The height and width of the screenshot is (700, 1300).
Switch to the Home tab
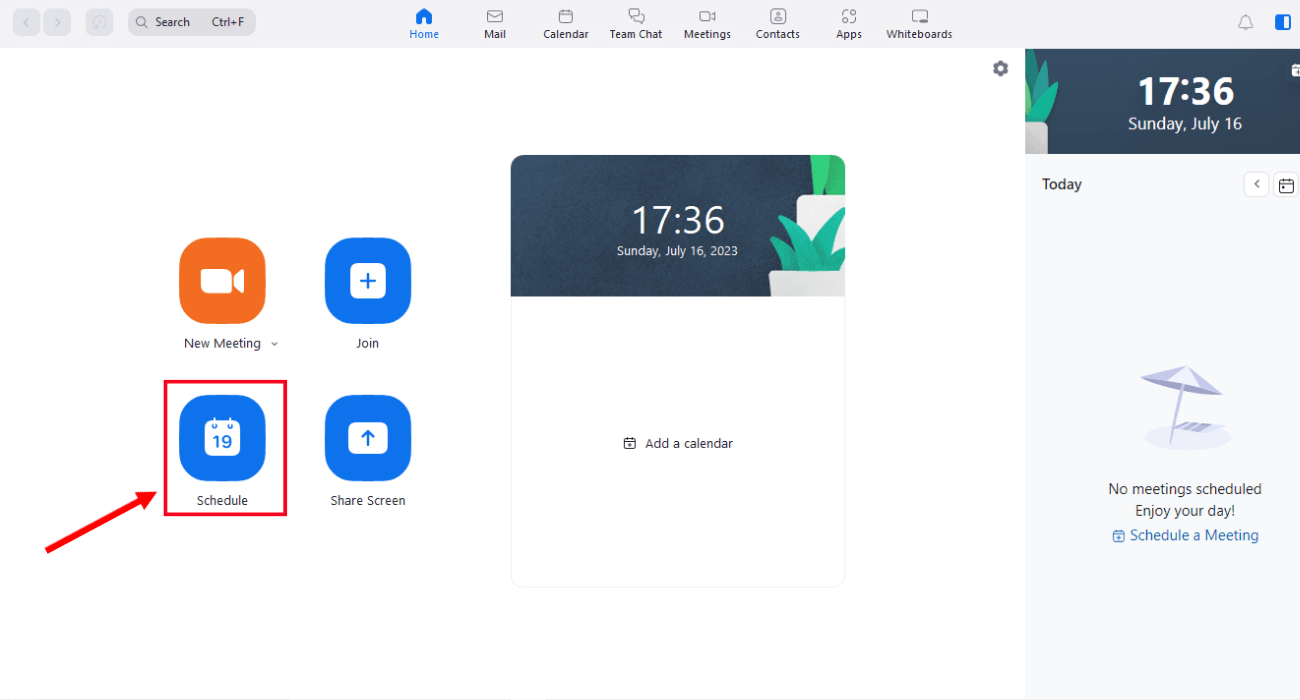click(424, 24)
